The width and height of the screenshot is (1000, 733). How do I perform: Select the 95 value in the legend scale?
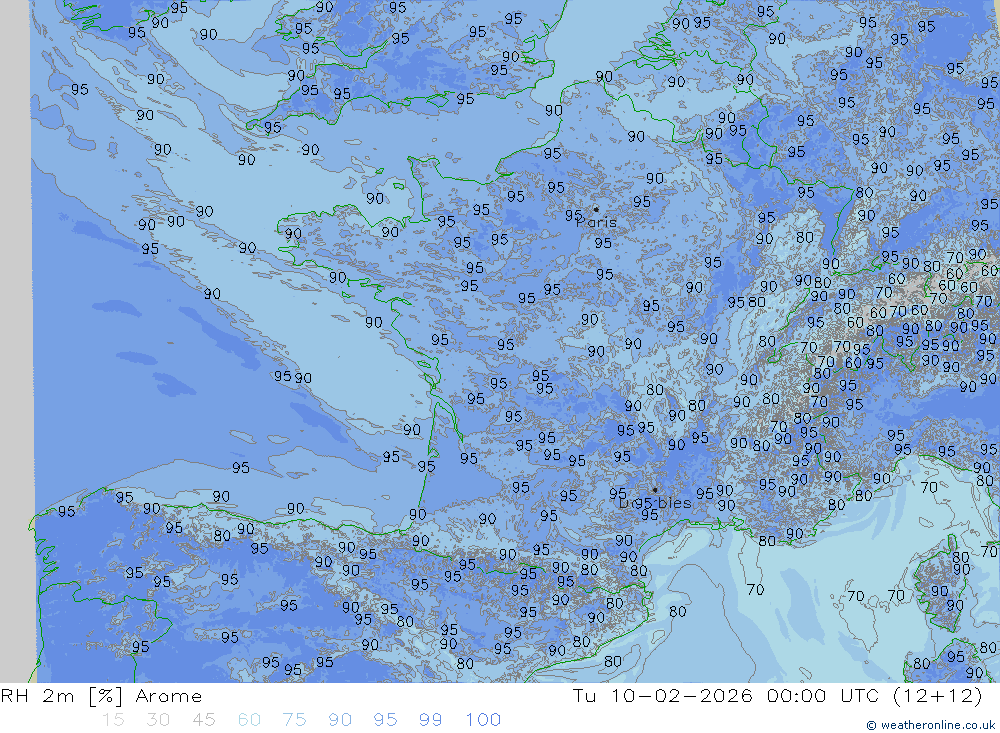click(x=385, y=720)
